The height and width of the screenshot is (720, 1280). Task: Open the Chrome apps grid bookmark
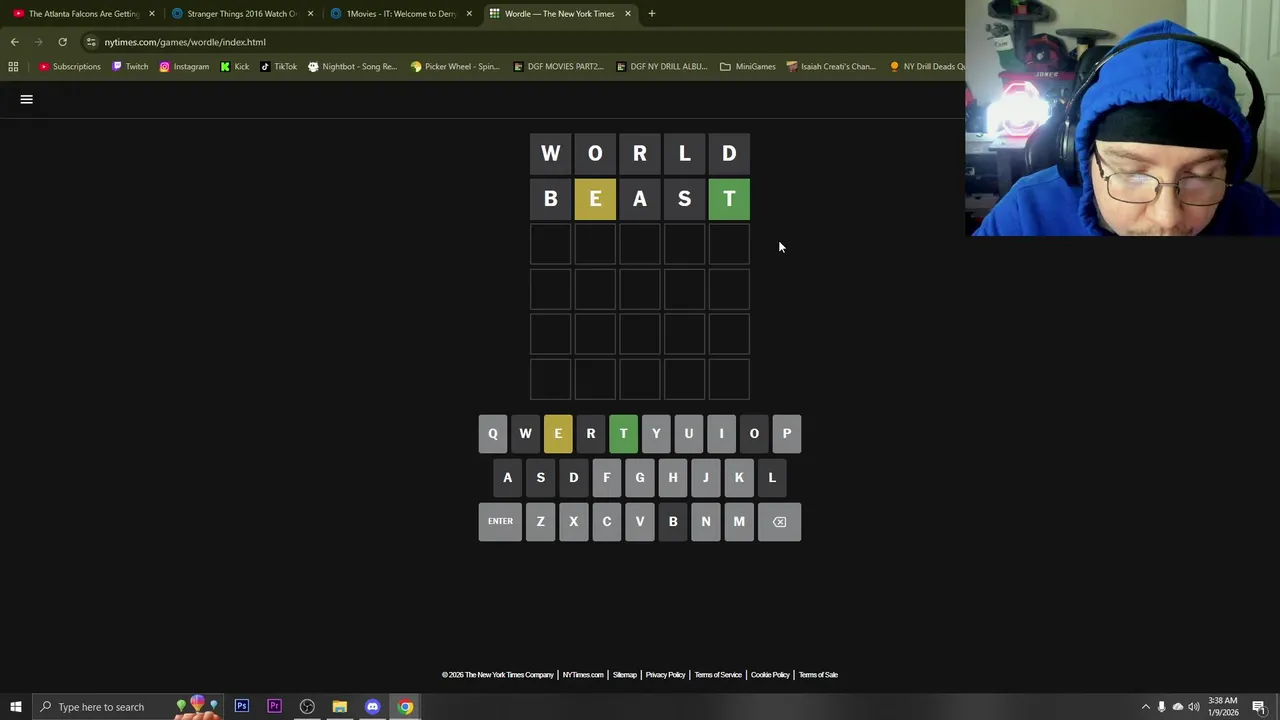pyautogui.click(x=13, y=66)
